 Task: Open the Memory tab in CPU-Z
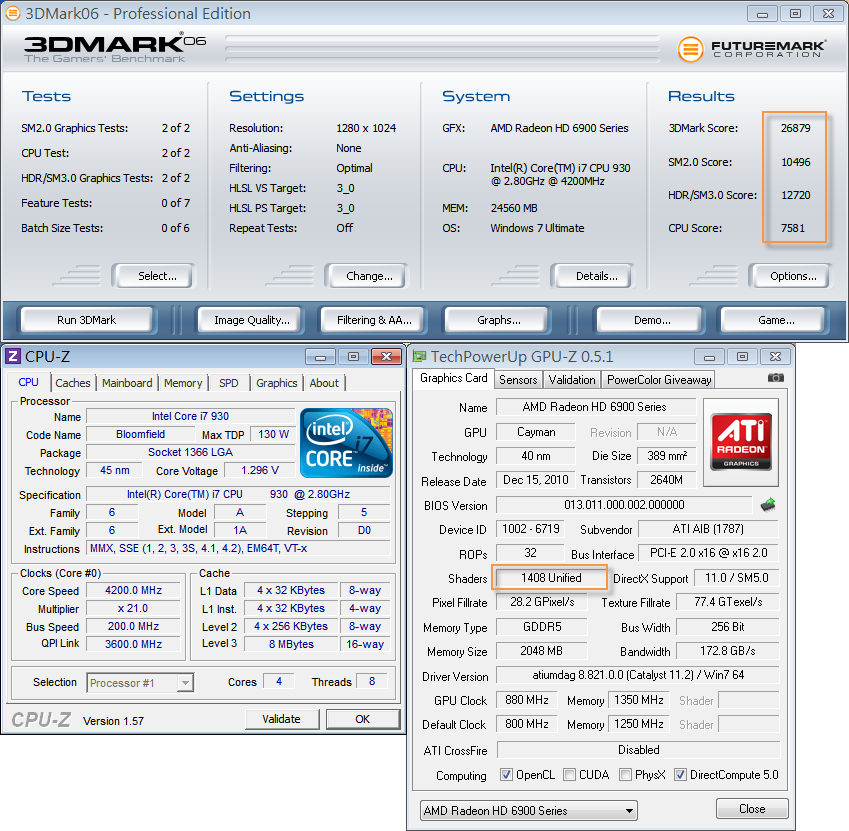click(x=183, y=383)
